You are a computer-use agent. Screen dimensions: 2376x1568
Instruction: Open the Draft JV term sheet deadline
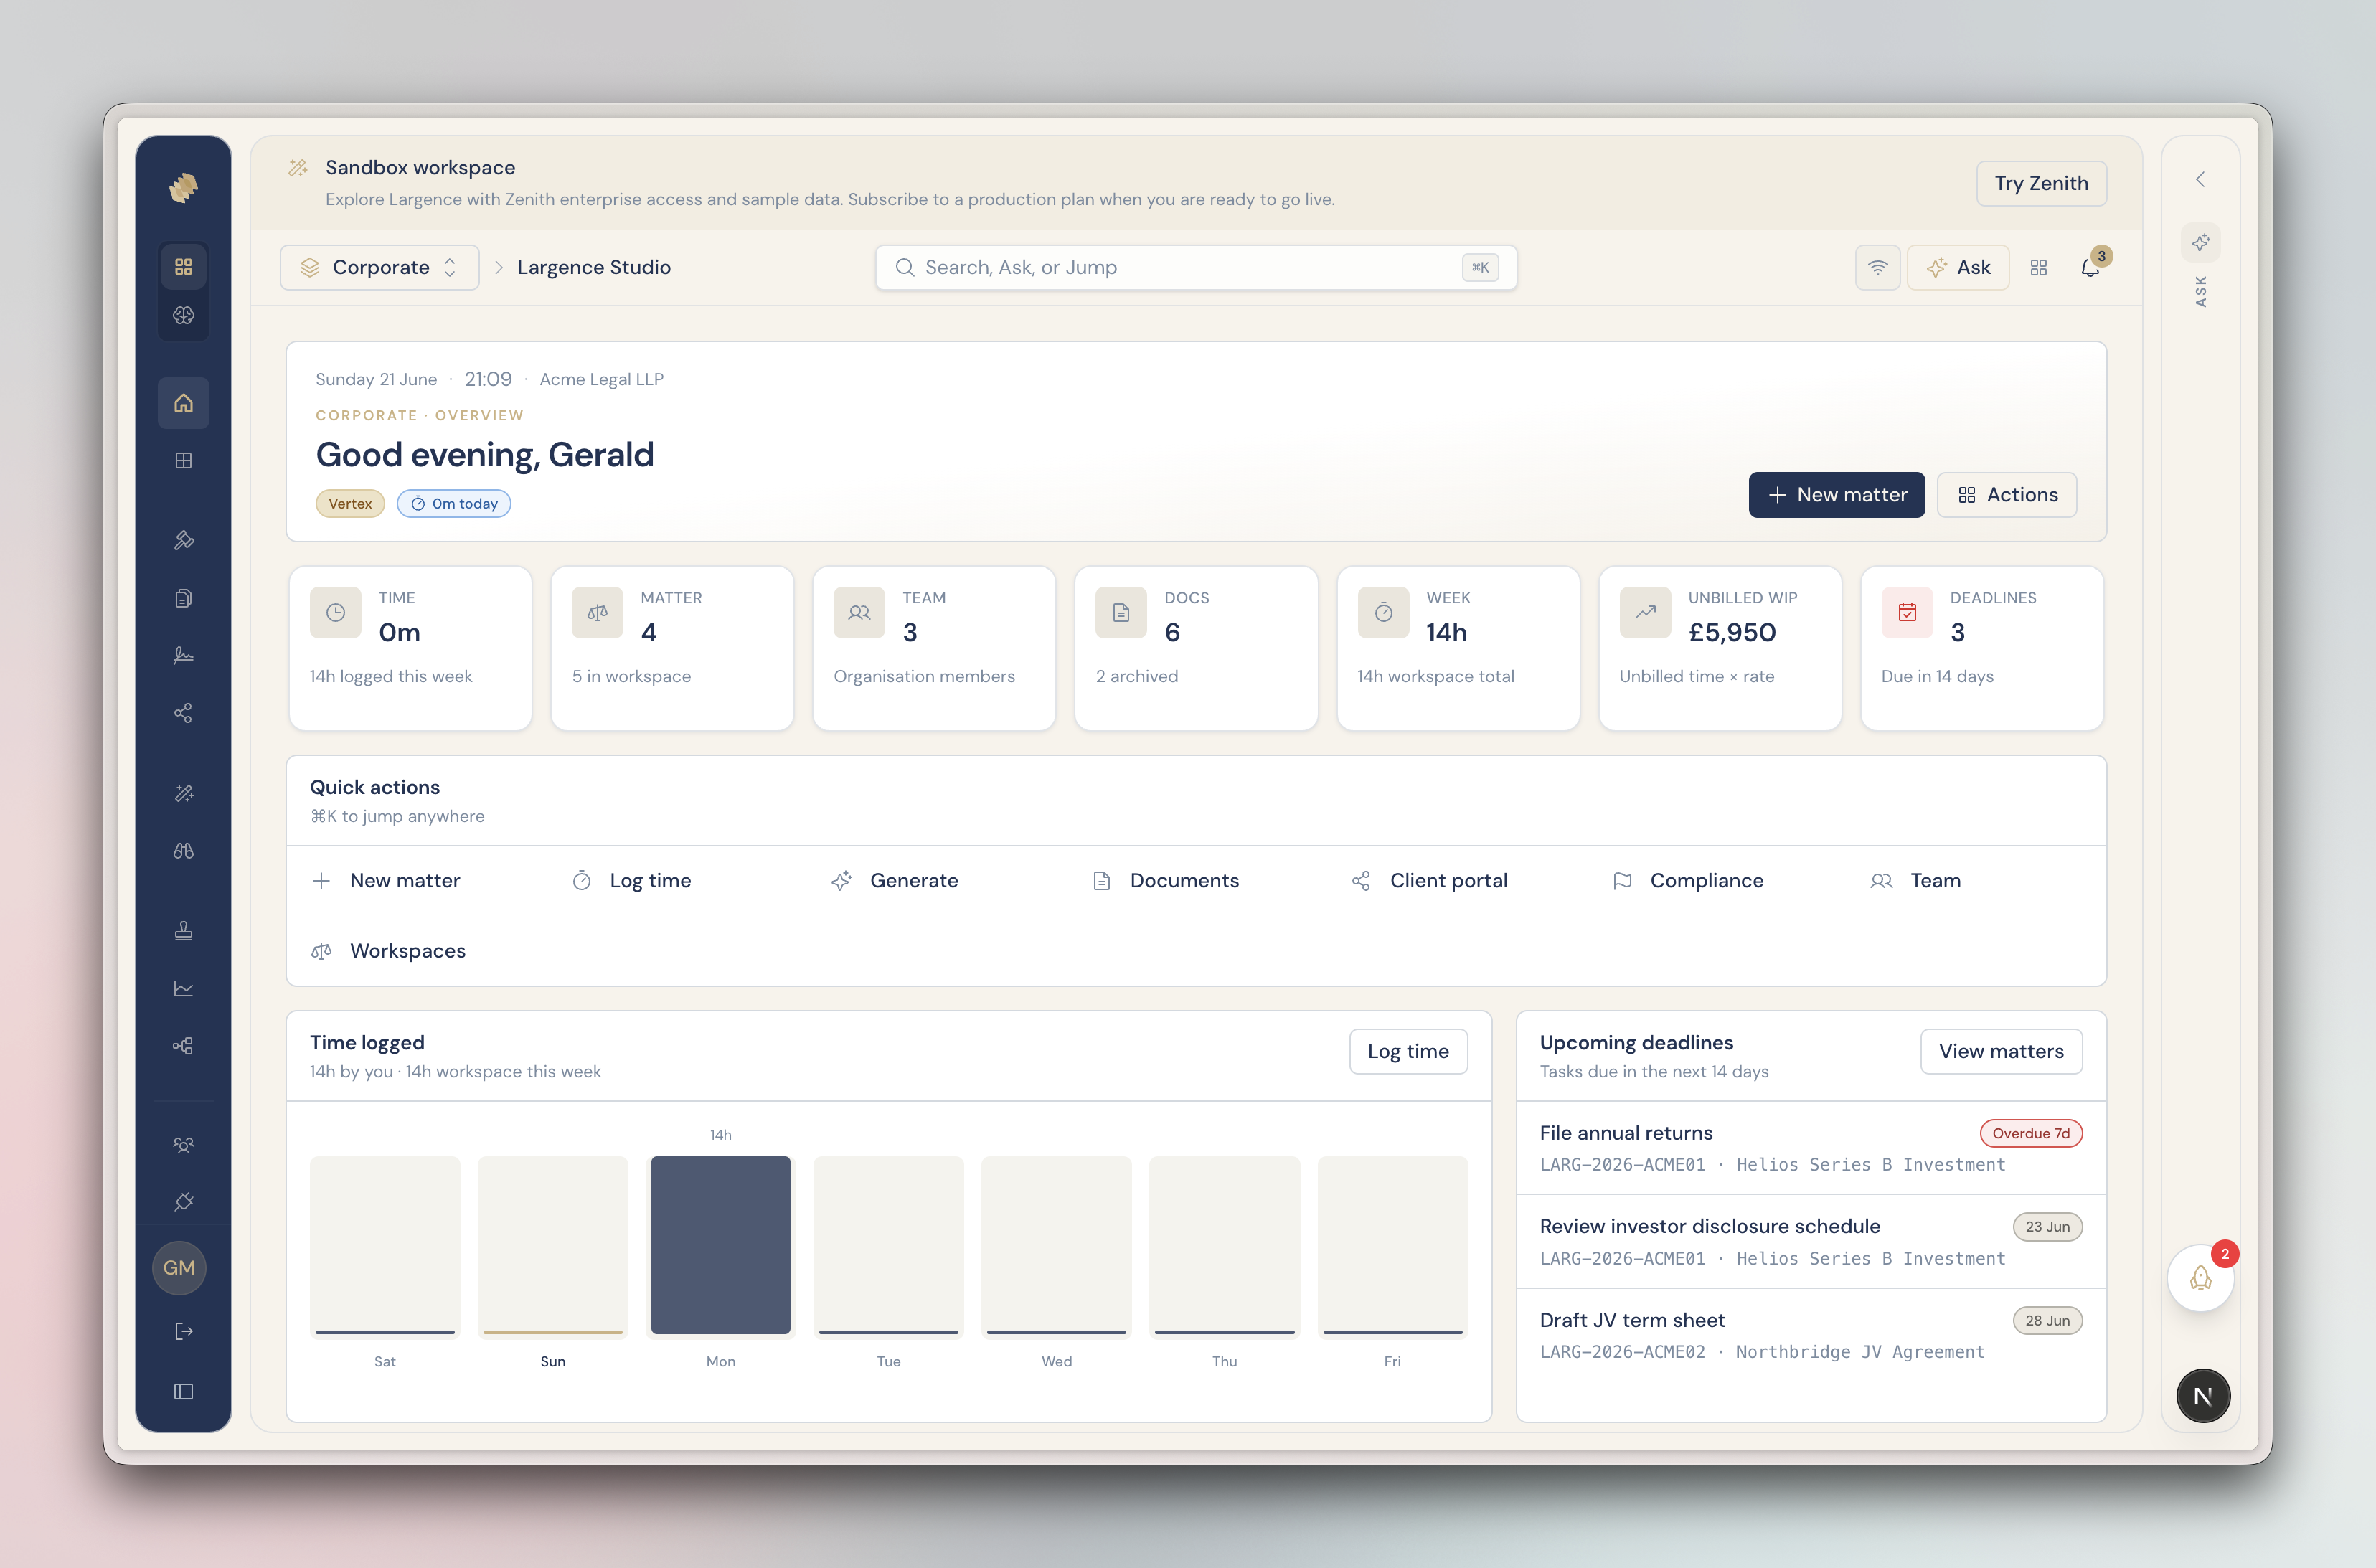(x=1811, y=1335)
